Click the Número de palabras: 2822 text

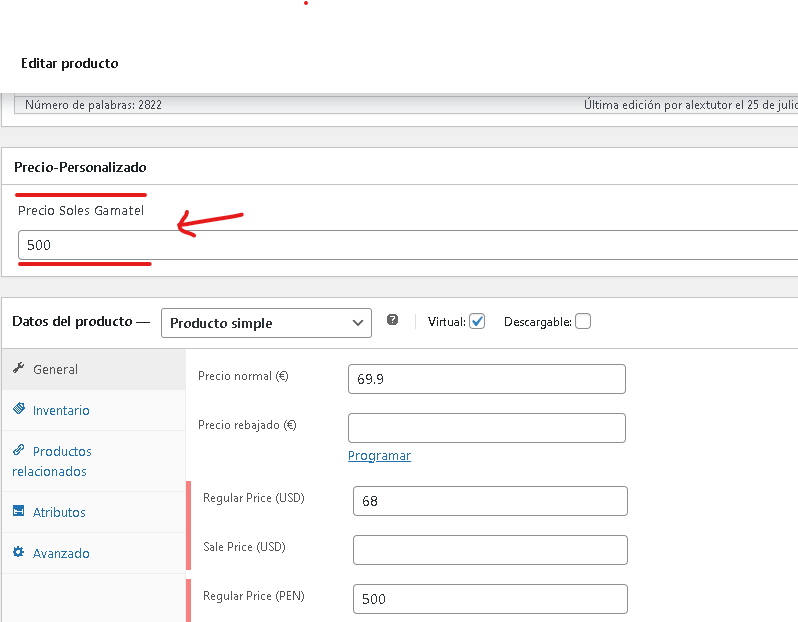(x=93, y=105)
